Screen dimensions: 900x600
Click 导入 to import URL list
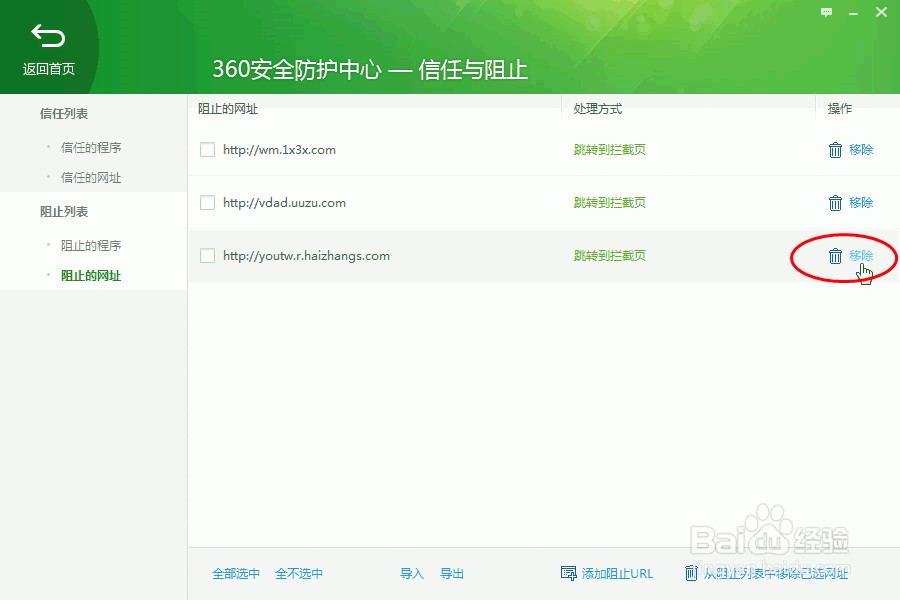(x=412, y=574)
